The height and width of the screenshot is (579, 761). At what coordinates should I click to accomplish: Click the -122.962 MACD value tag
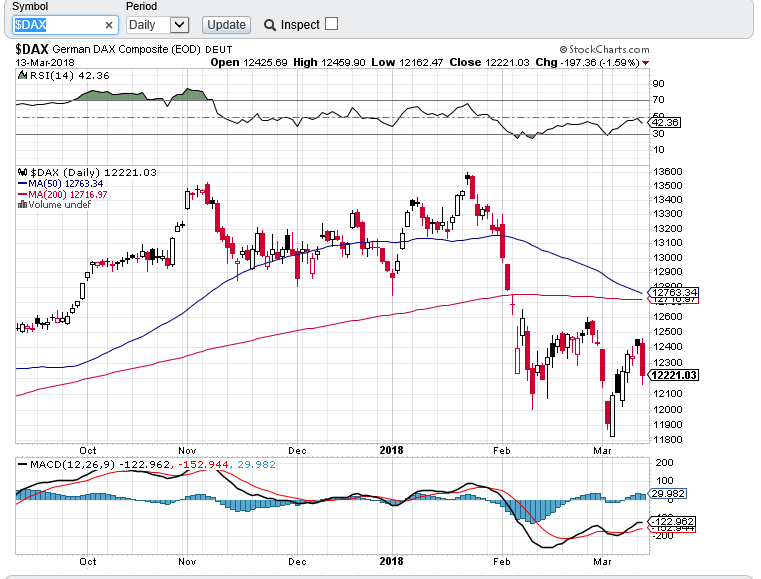click(x=672, y=522)
